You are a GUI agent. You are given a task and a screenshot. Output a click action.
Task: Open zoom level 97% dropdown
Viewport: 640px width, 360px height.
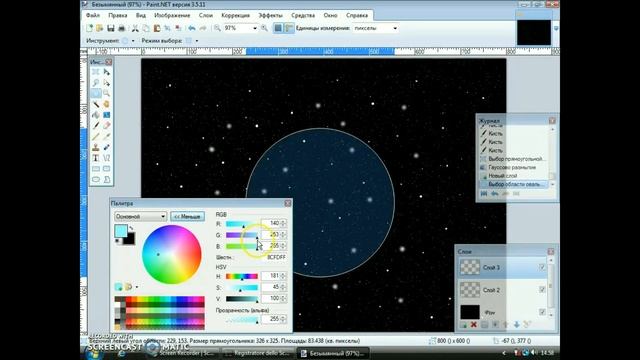pyautogui.click(x=255, y=28)
